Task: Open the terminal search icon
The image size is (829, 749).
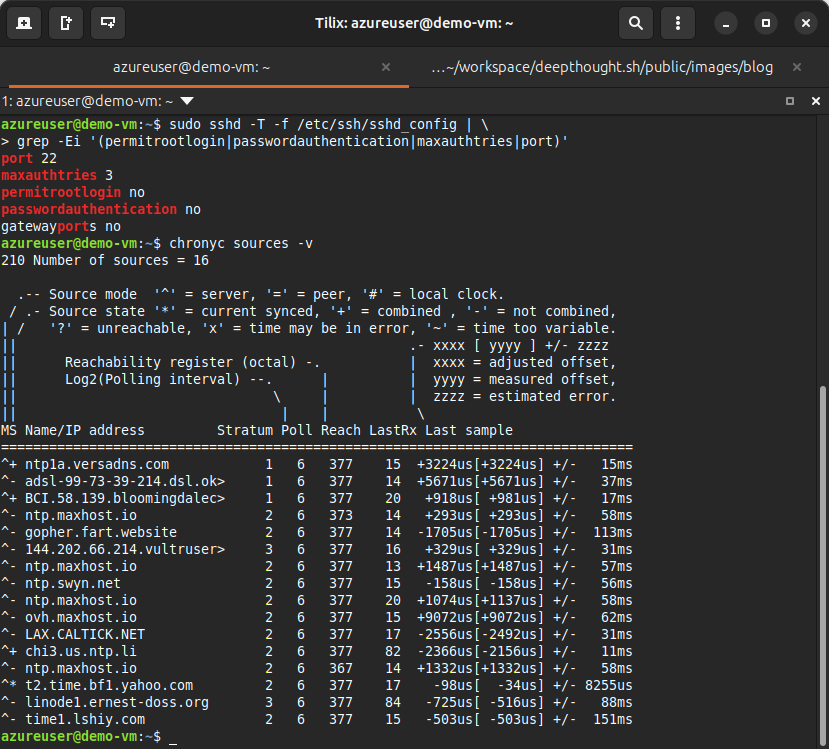Action: click(x=635, y=23)
